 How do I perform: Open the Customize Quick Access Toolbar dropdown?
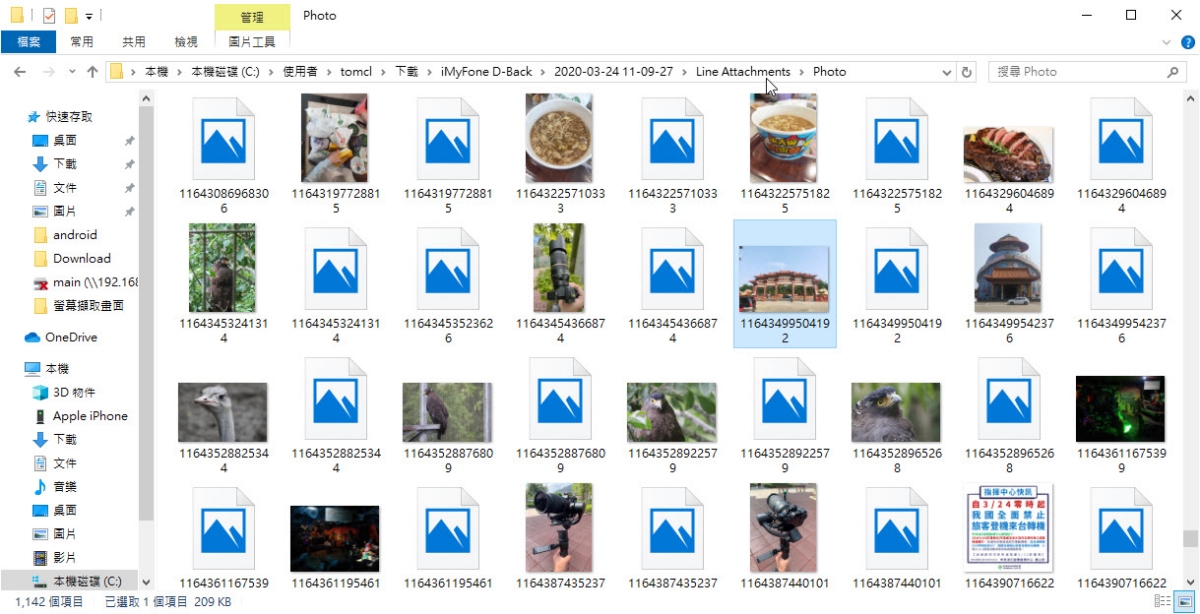[x=89, y=16]
